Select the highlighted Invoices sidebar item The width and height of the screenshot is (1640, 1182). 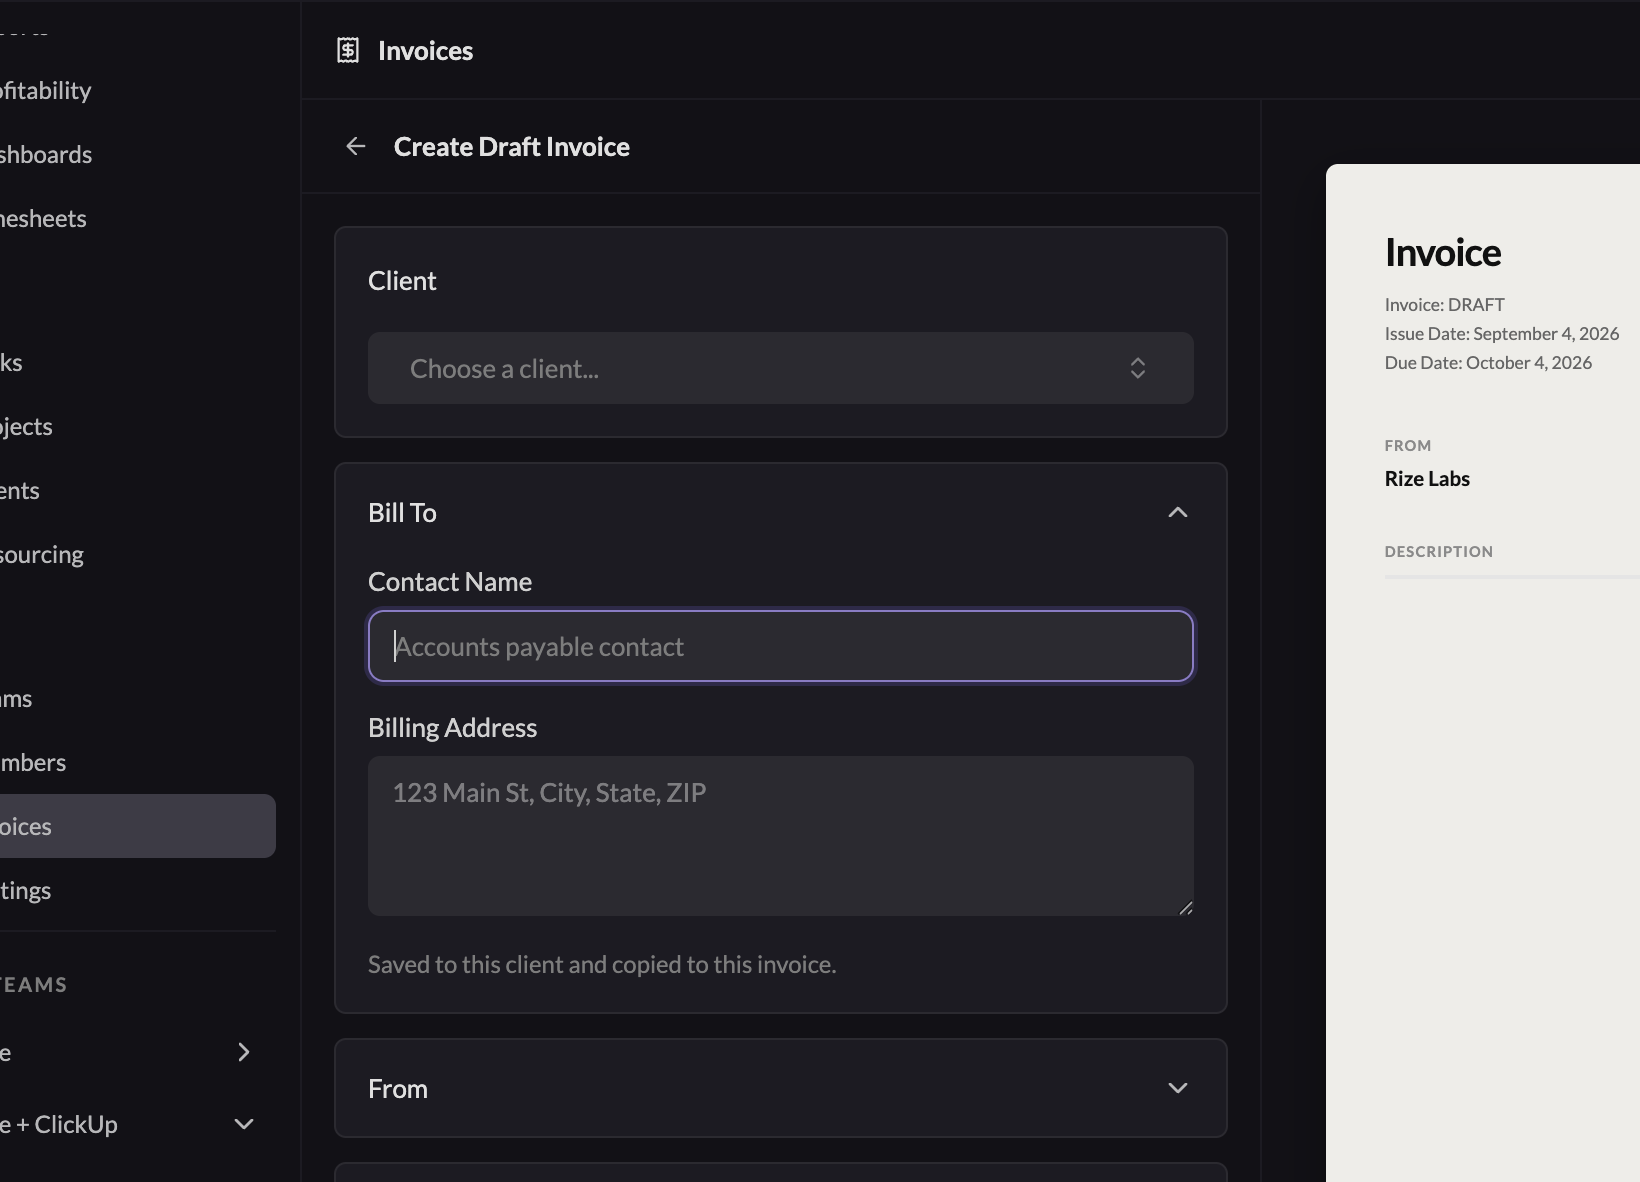click(x=138, y=826)
